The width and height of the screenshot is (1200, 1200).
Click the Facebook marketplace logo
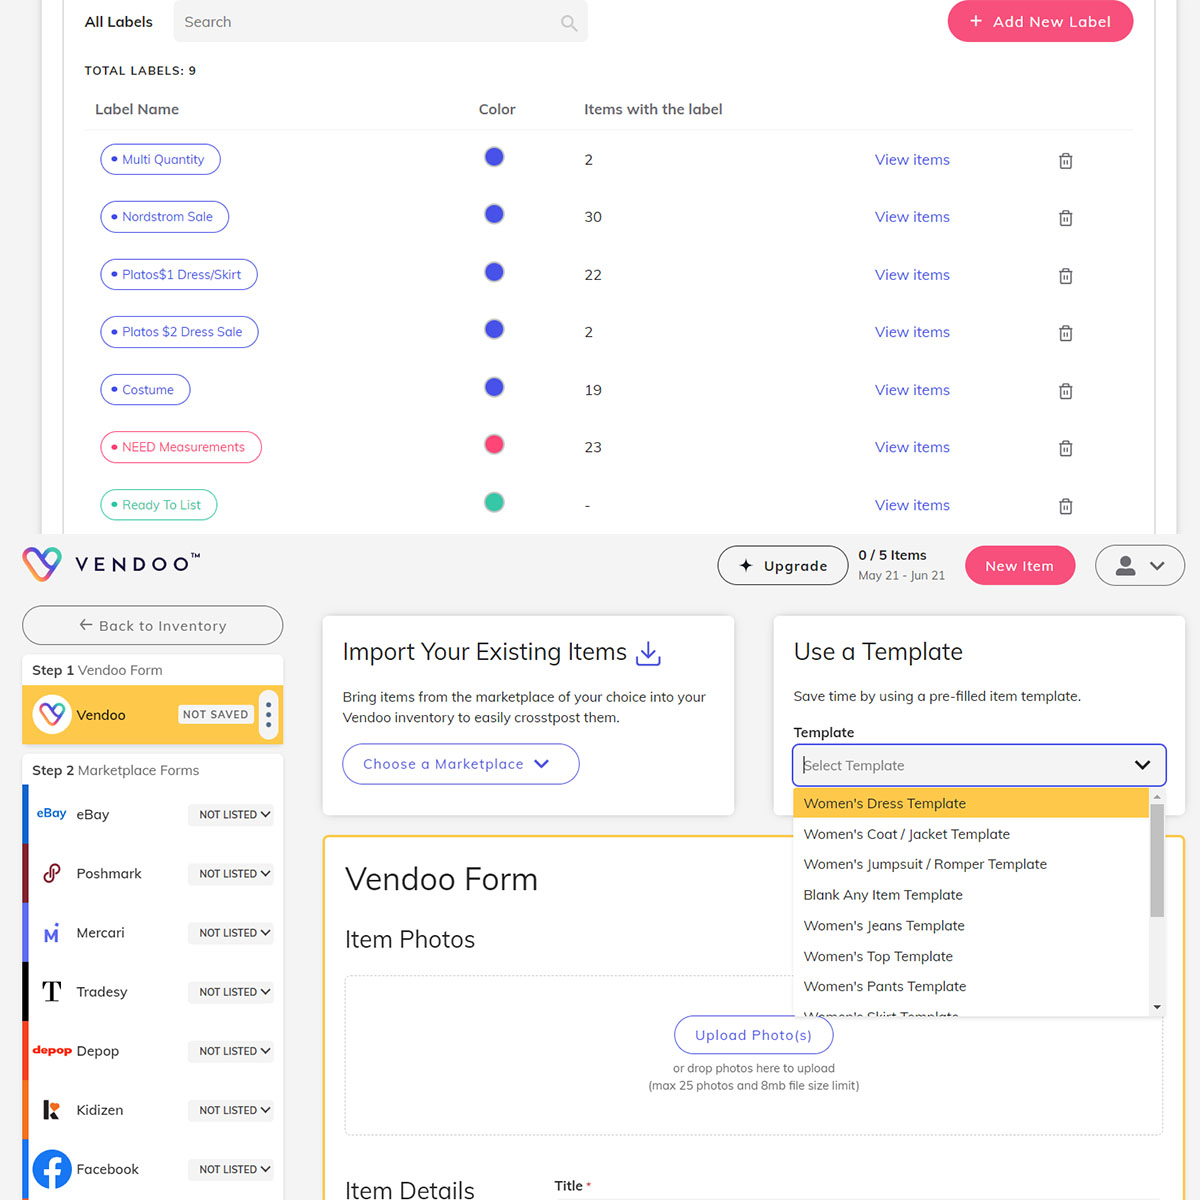tap(52, 1169)
